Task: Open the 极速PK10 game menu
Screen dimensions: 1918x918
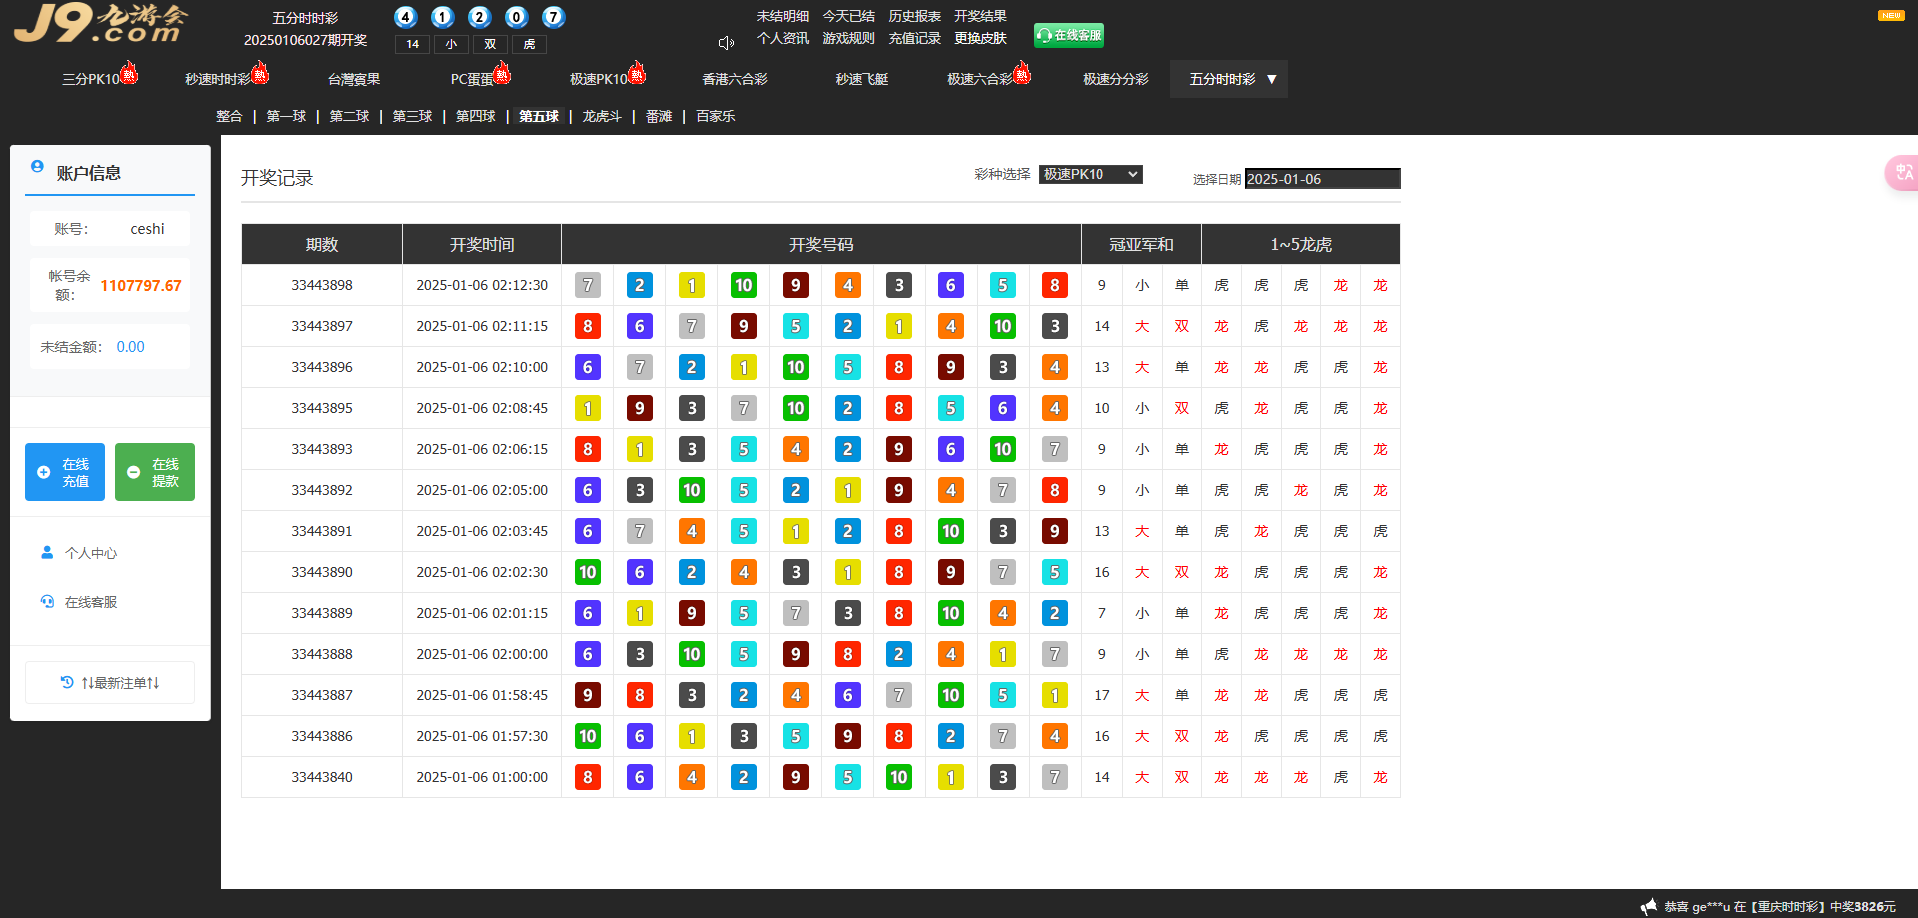Action: pyautogui.click(x=599, y=79)
